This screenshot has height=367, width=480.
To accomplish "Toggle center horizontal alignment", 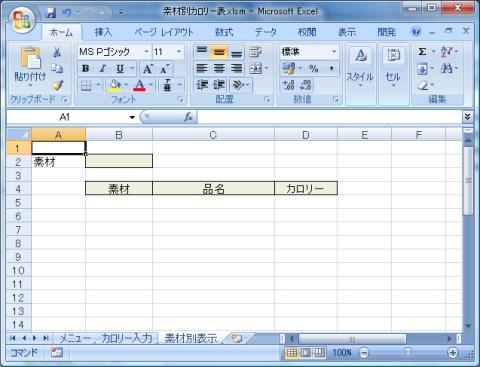I will click(x=219, y=69).
